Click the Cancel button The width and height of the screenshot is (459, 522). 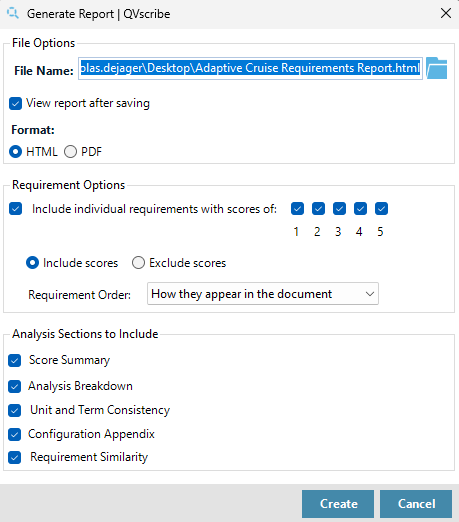coord(416,504)
